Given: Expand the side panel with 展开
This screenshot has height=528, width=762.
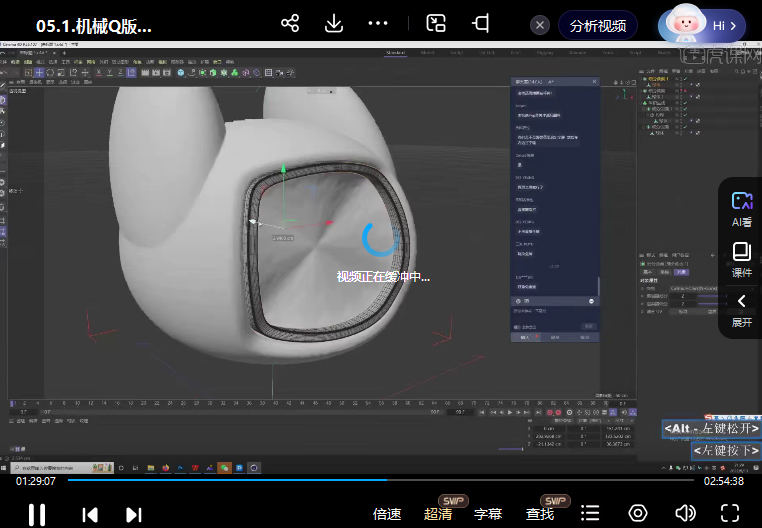Looking at the screenshot, I should 741,310.
